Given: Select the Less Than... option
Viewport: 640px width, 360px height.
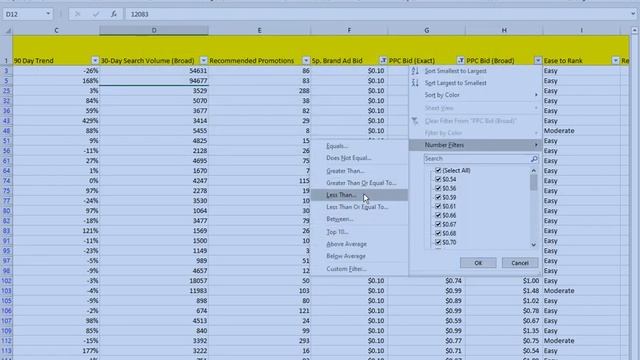Looking at the screenshot, I should 359,195.
